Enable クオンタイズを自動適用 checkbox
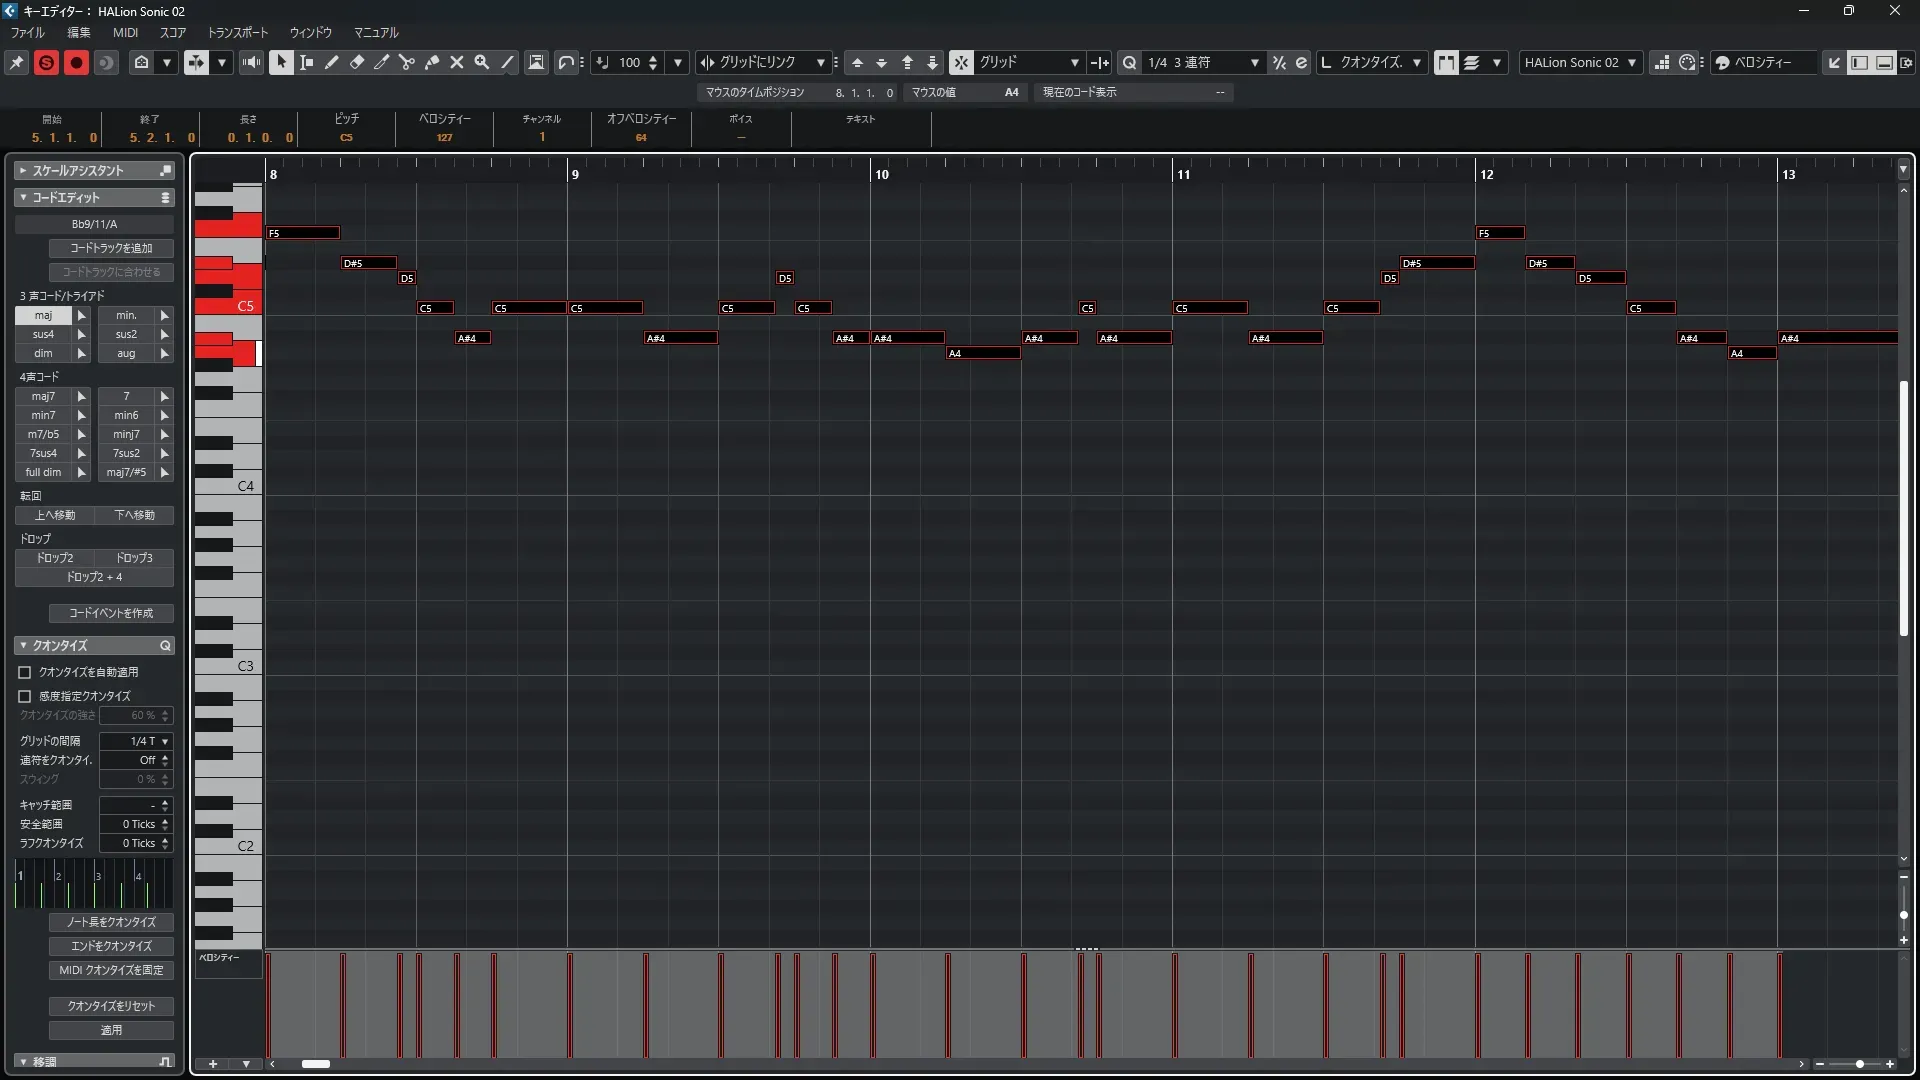 pos(25,673)
